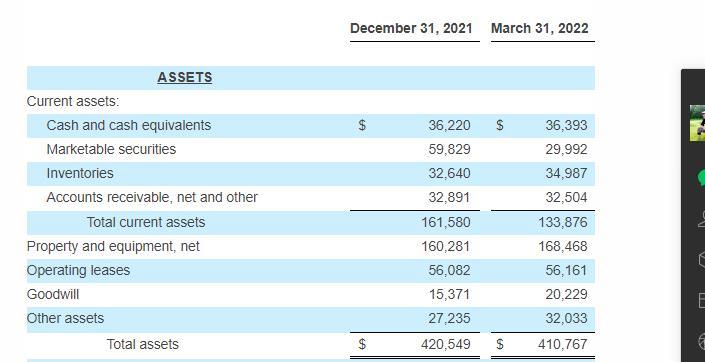Click the Property and equipment, net label
The width and height of the screenshot is (705, 362).
(x=113, y=246)
